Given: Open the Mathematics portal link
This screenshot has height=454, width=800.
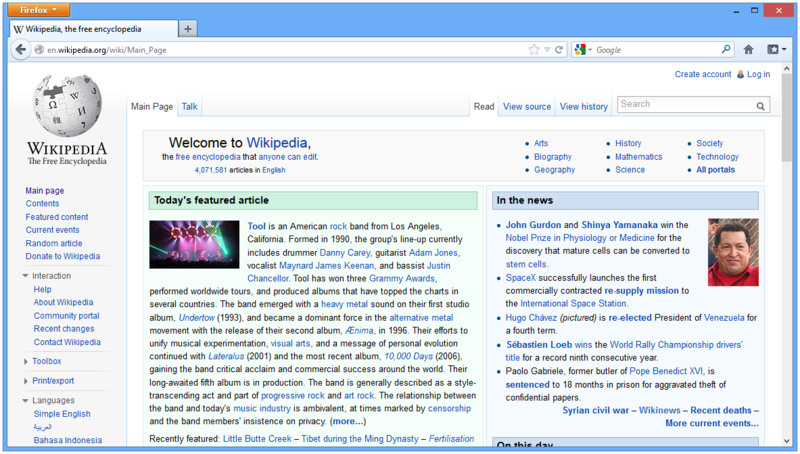Looking at the screenshot, I should pos(638,157).
